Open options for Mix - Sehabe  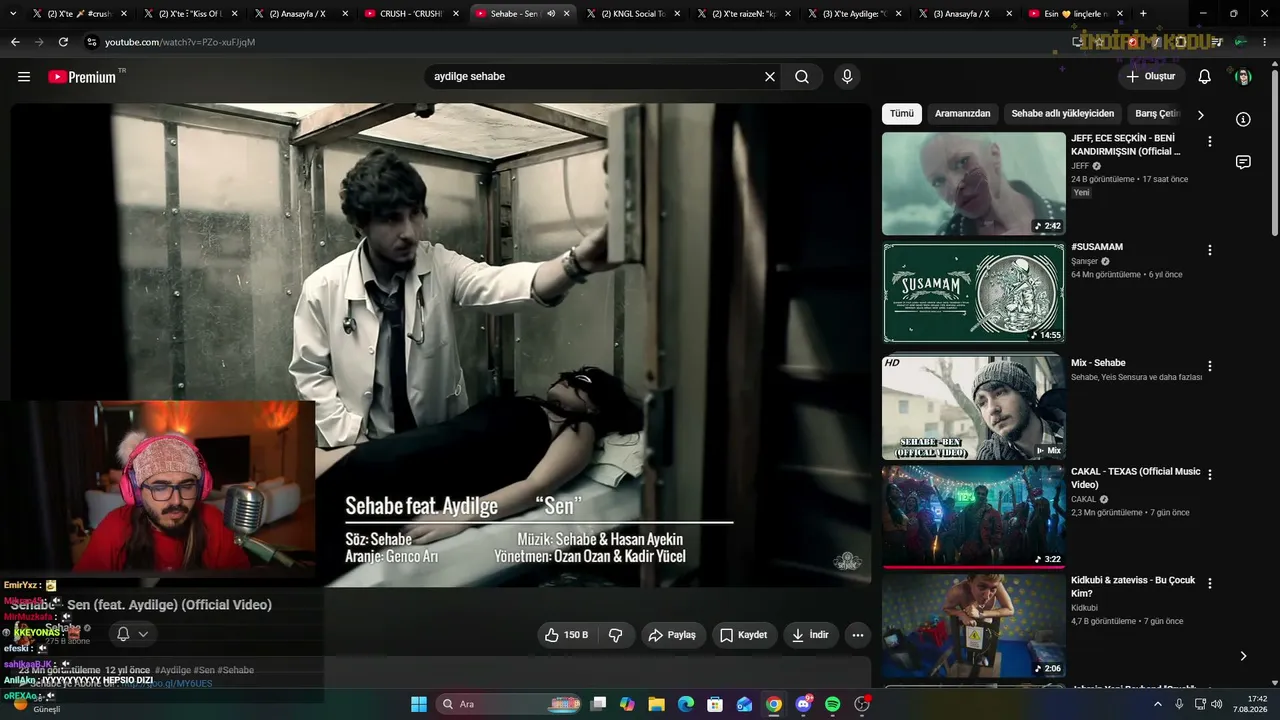coord(1210,366)
